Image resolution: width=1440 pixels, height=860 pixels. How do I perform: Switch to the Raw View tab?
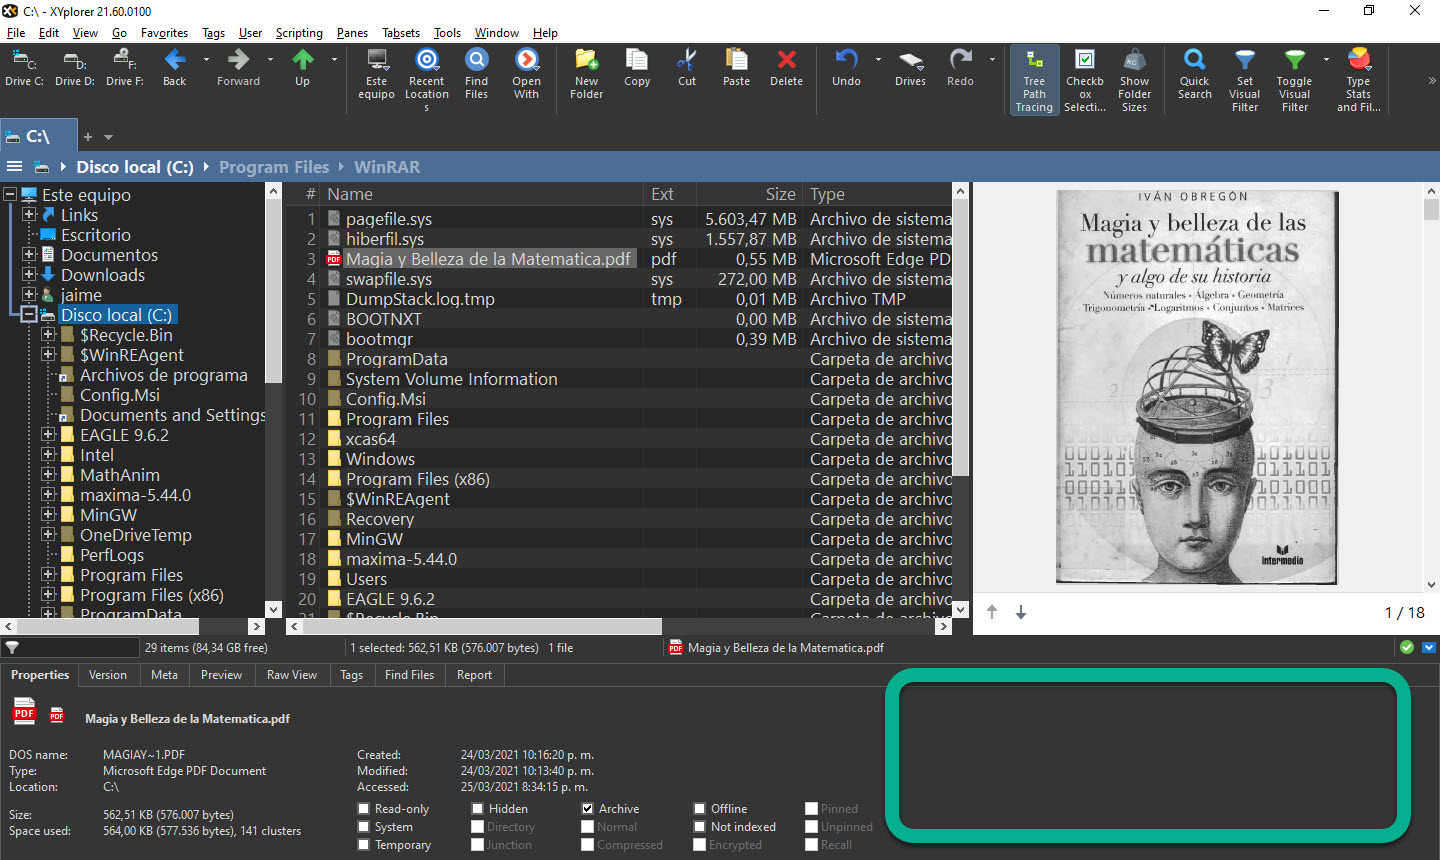click(292, 675)
